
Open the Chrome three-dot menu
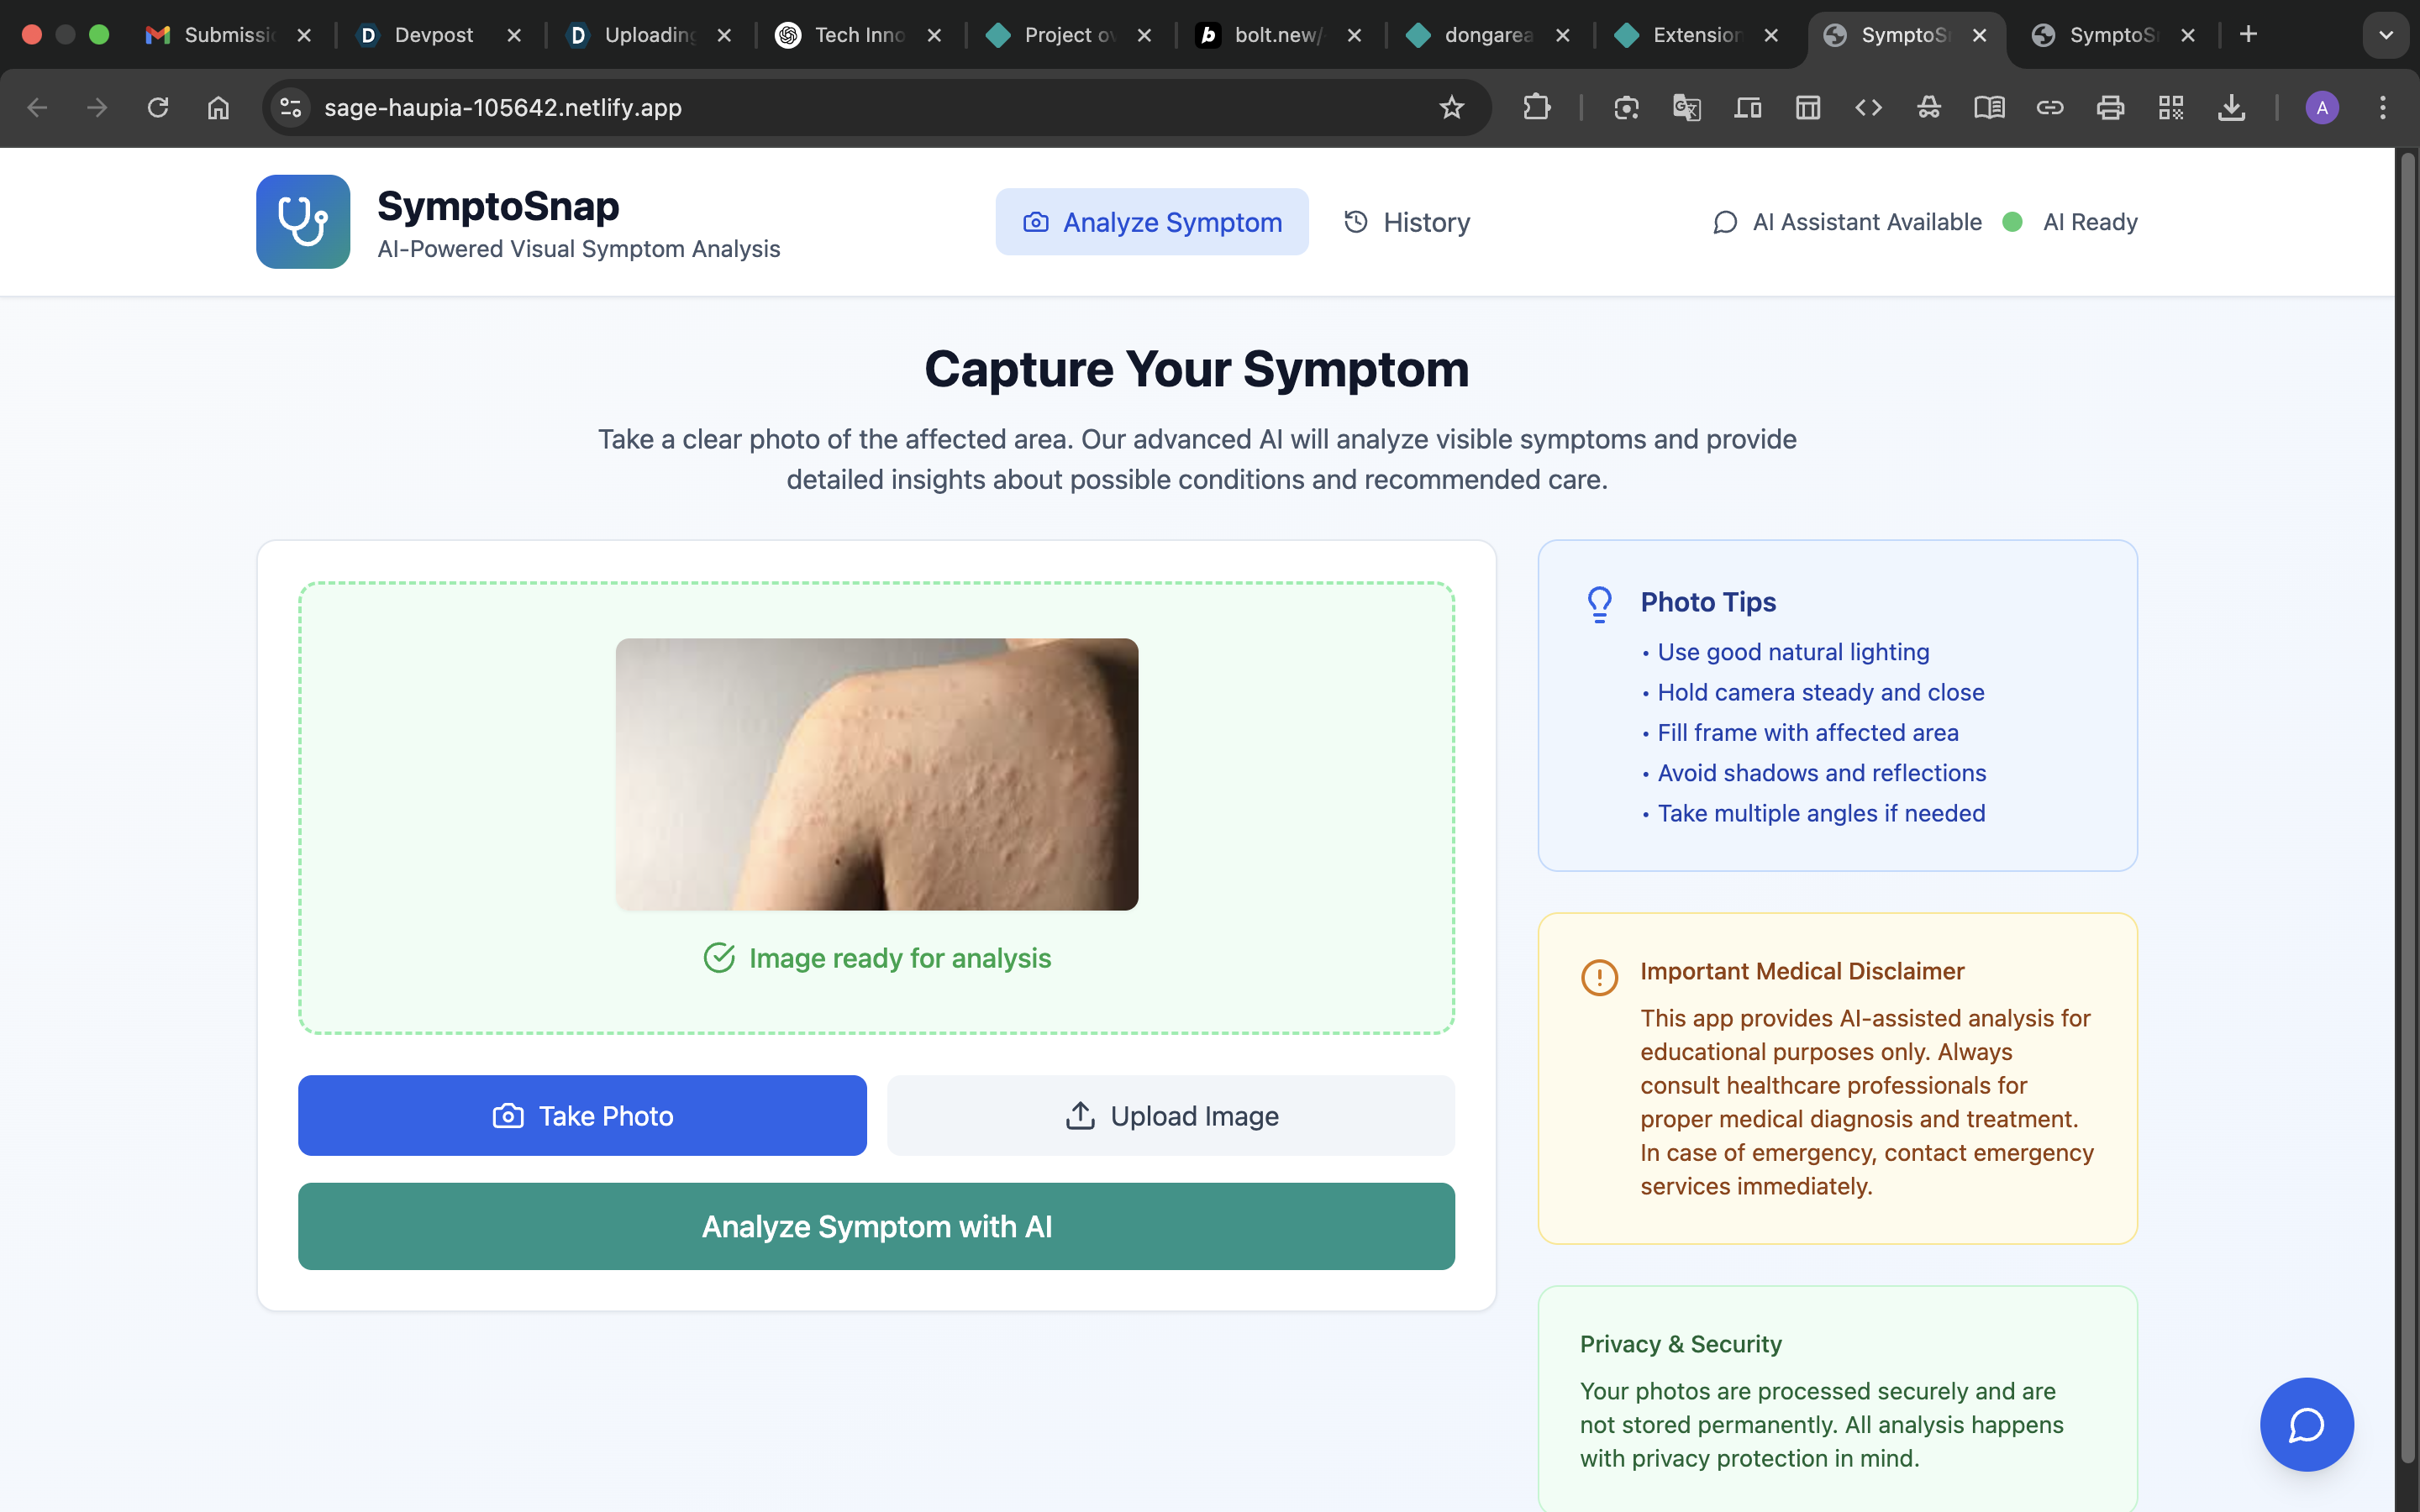[x=2382, y=107]
